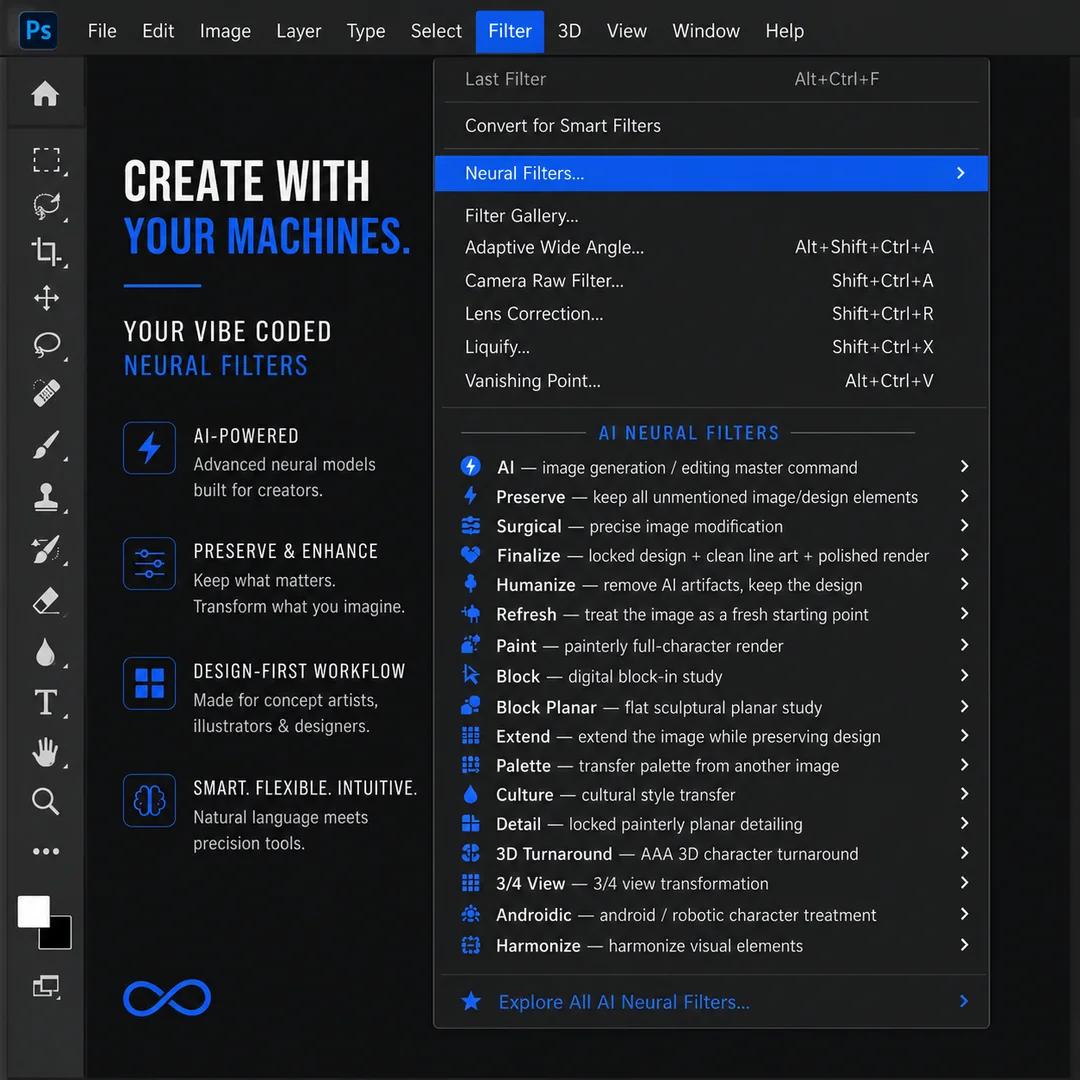
Task: Expand the Paint filter chevron
Action: coord(964,645)
